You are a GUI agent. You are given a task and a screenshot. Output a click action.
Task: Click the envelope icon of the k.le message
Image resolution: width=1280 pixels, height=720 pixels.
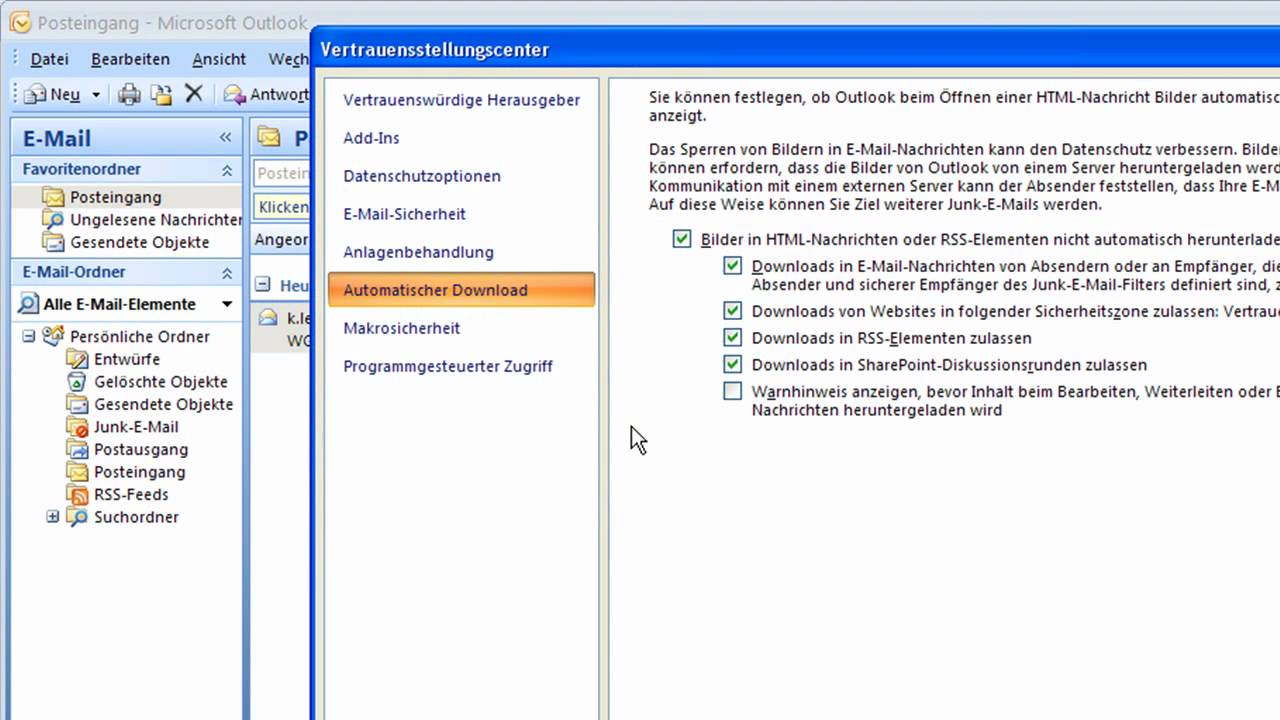click(x=268, y=318)
